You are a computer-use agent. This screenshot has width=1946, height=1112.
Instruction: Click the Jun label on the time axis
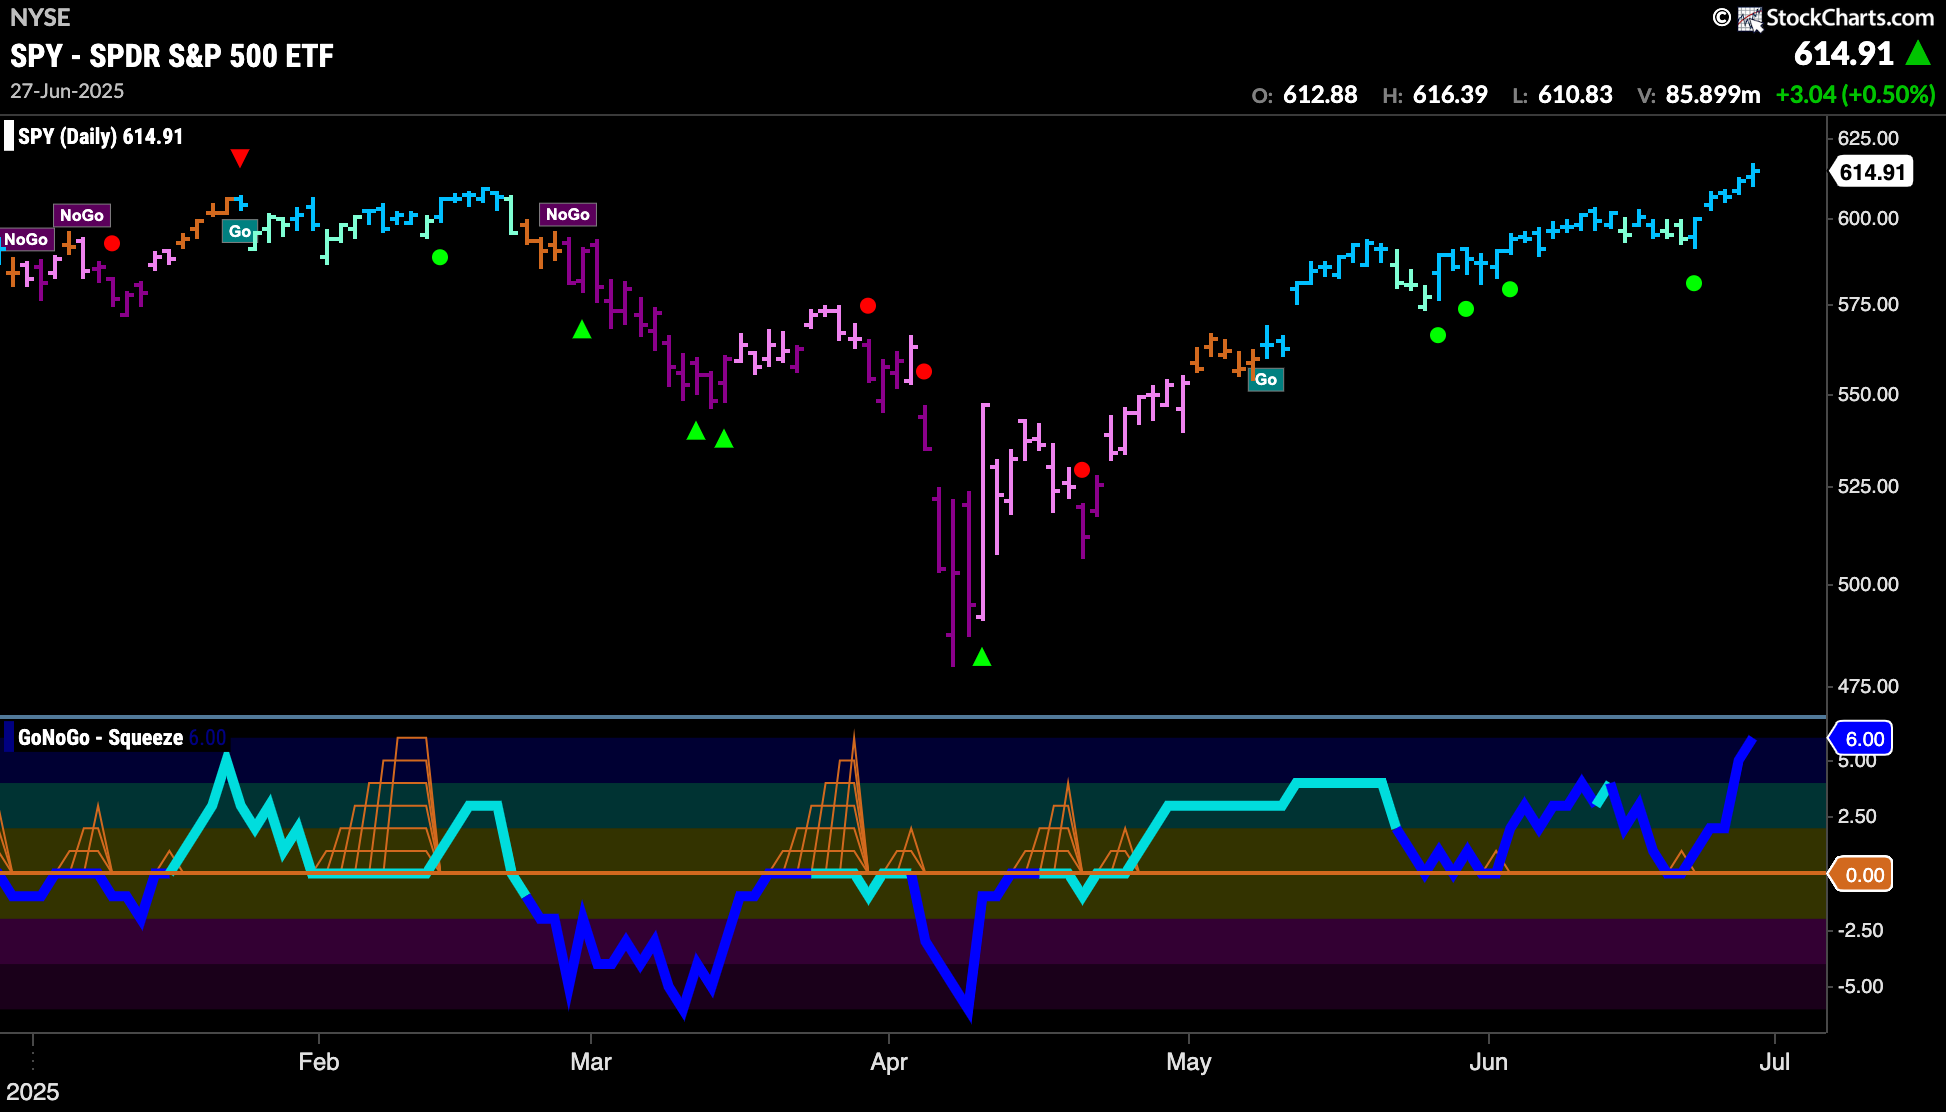[x=1489, y=1061]
